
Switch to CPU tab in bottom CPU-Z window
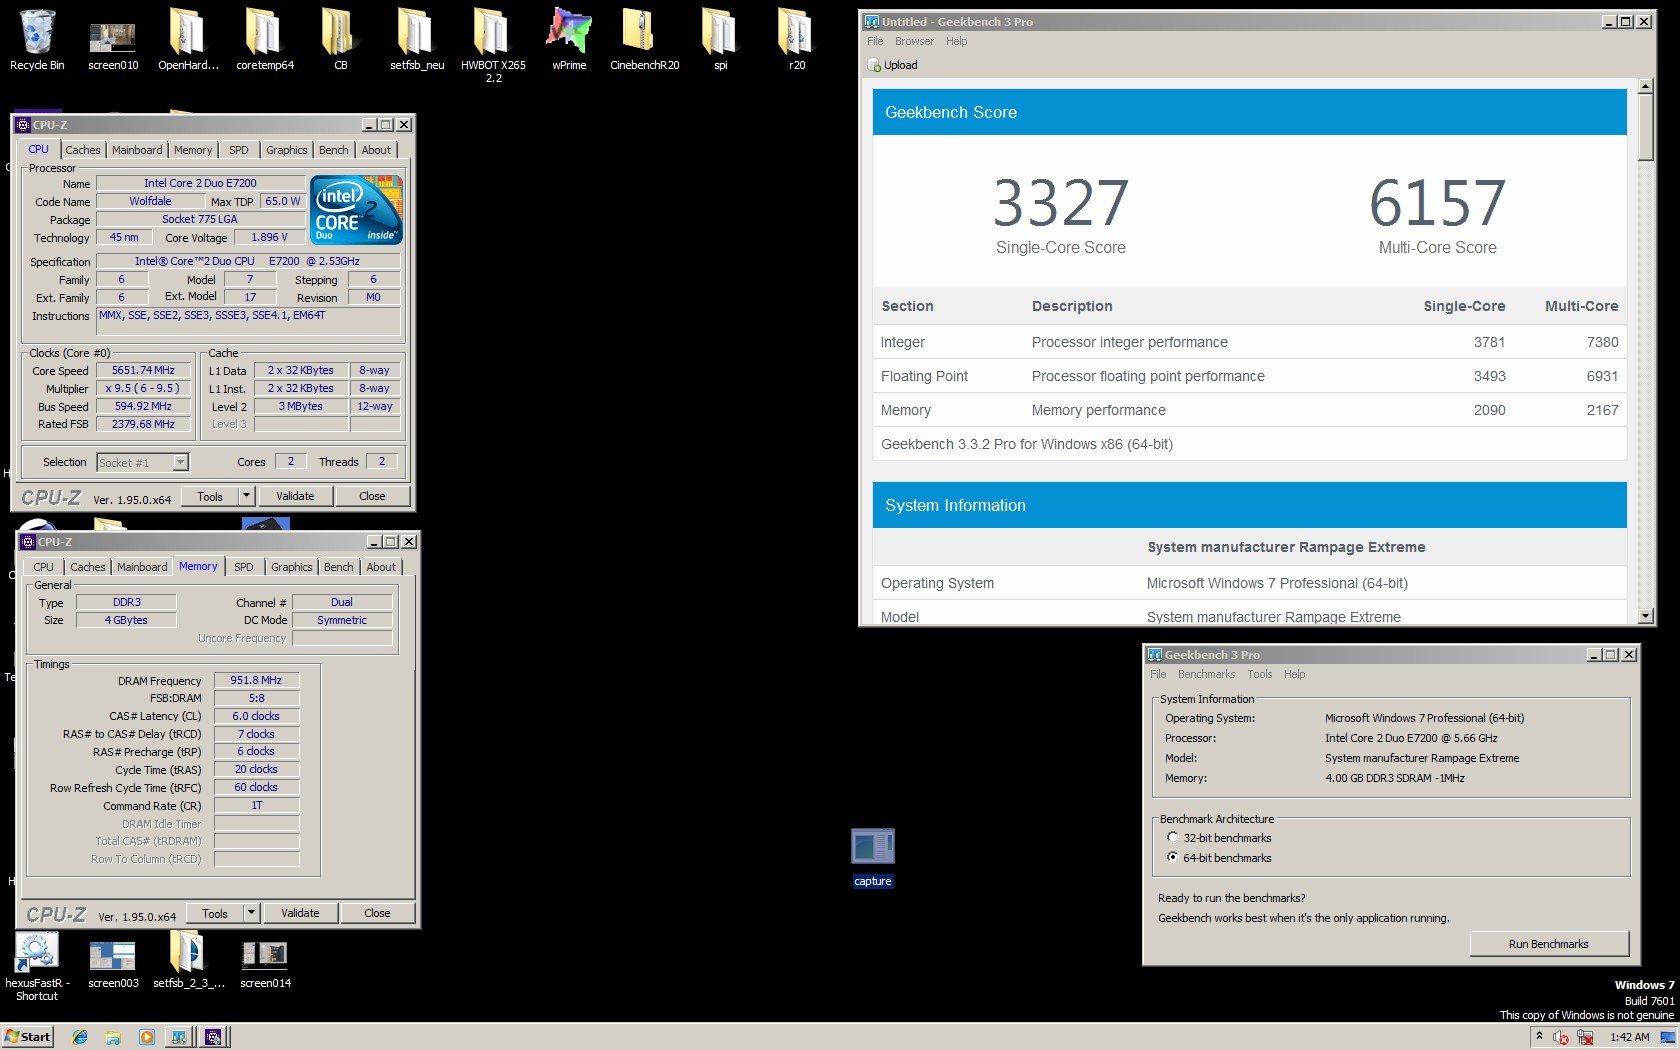point(44,567)
